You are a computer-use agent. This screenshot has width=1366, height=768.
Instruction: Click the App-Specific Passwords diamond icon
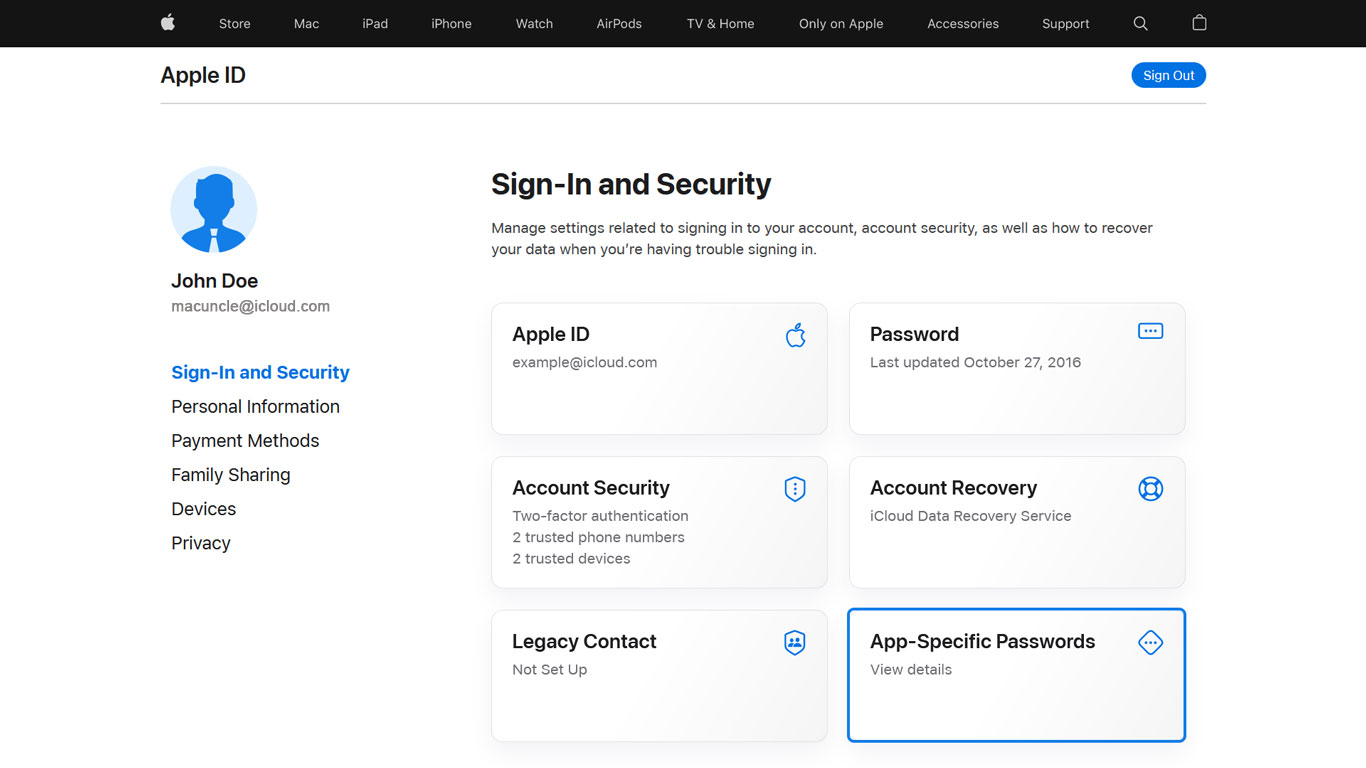tap(1150, 643)
